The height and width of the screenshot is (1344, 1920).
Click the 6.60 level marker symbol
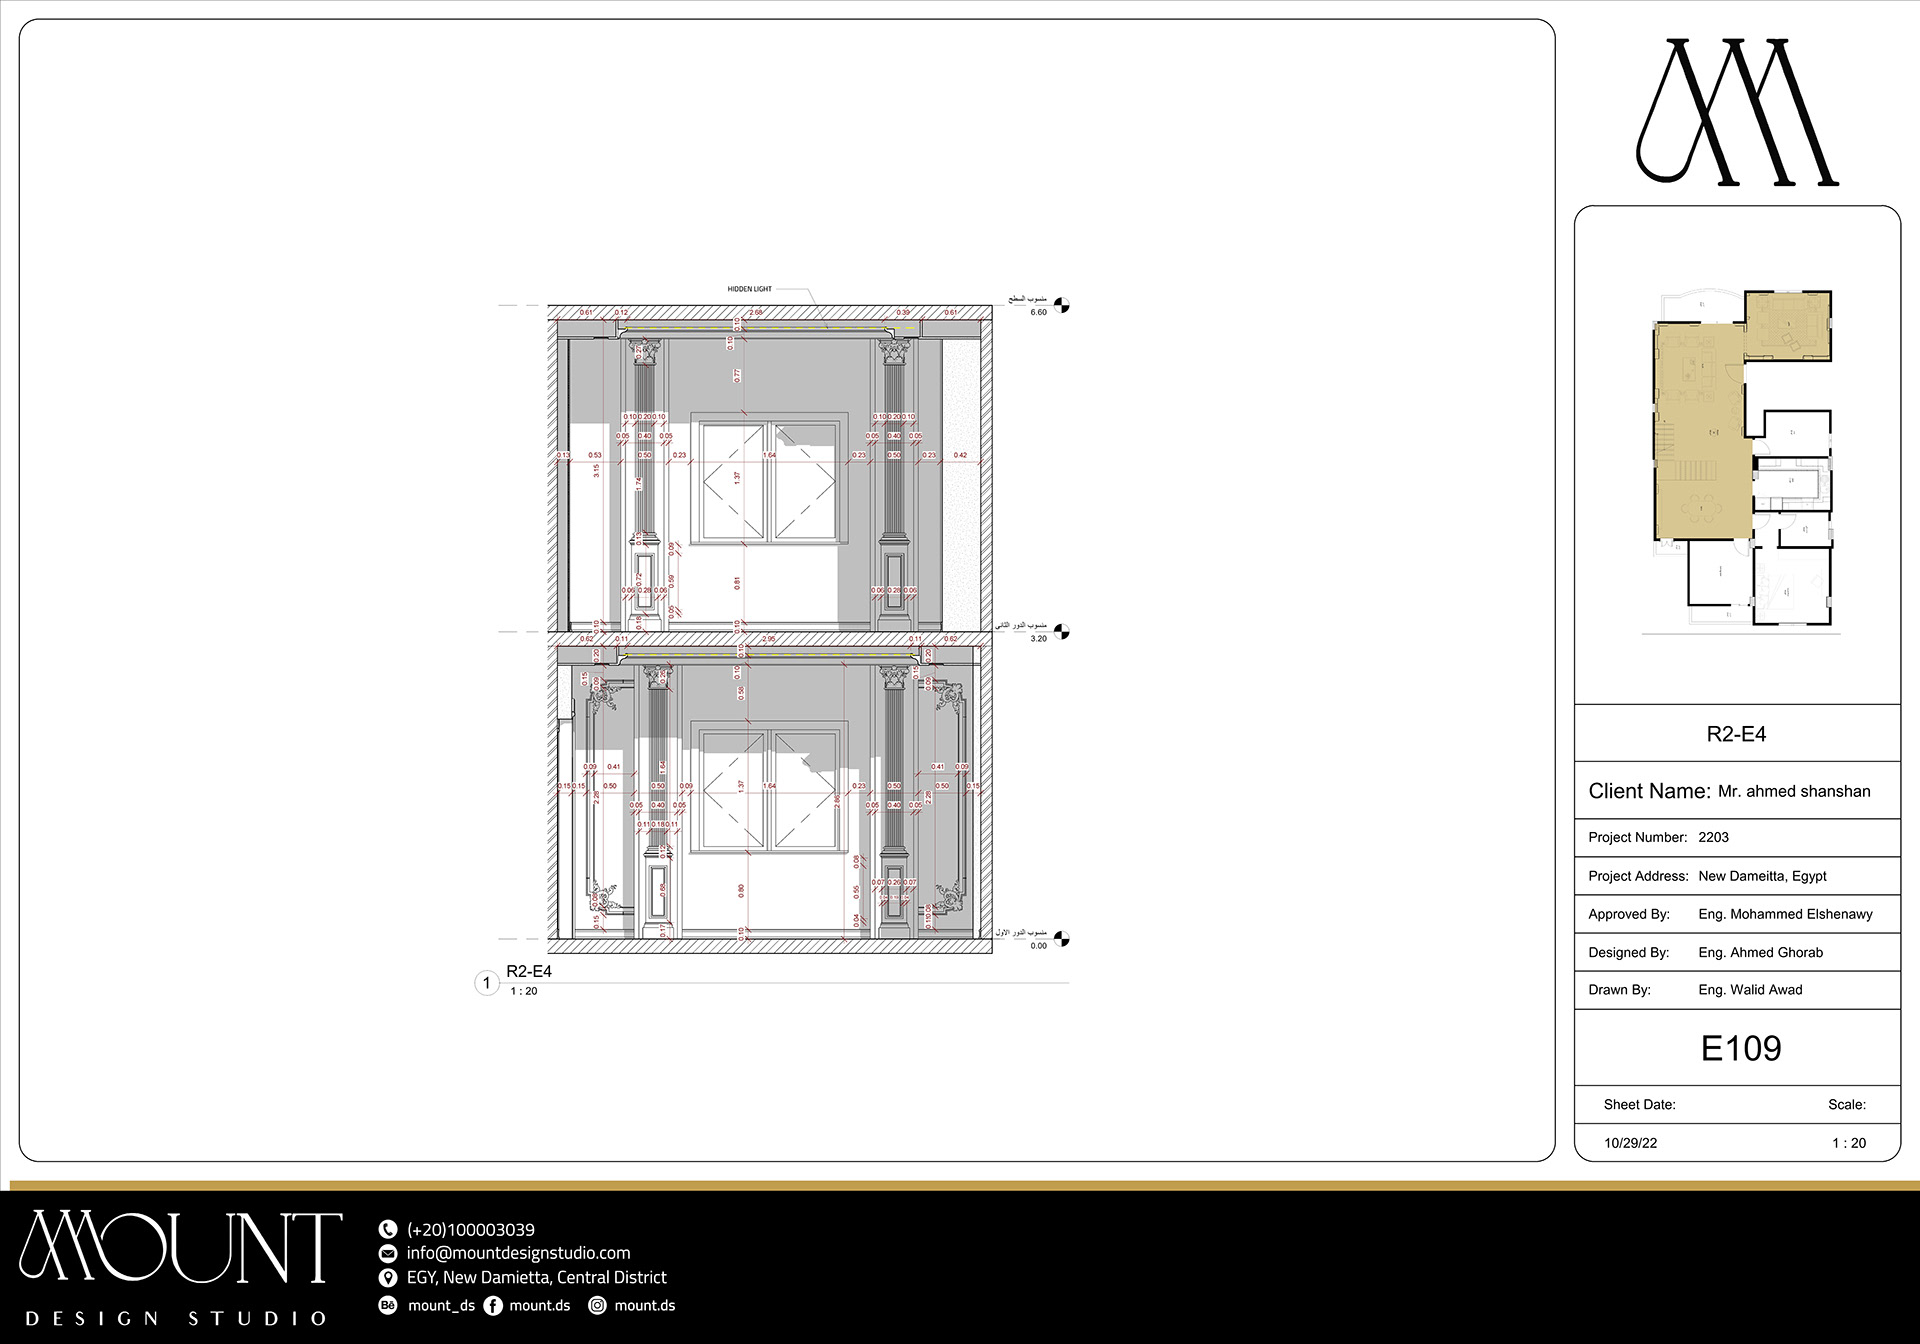tap(1062, 305)
